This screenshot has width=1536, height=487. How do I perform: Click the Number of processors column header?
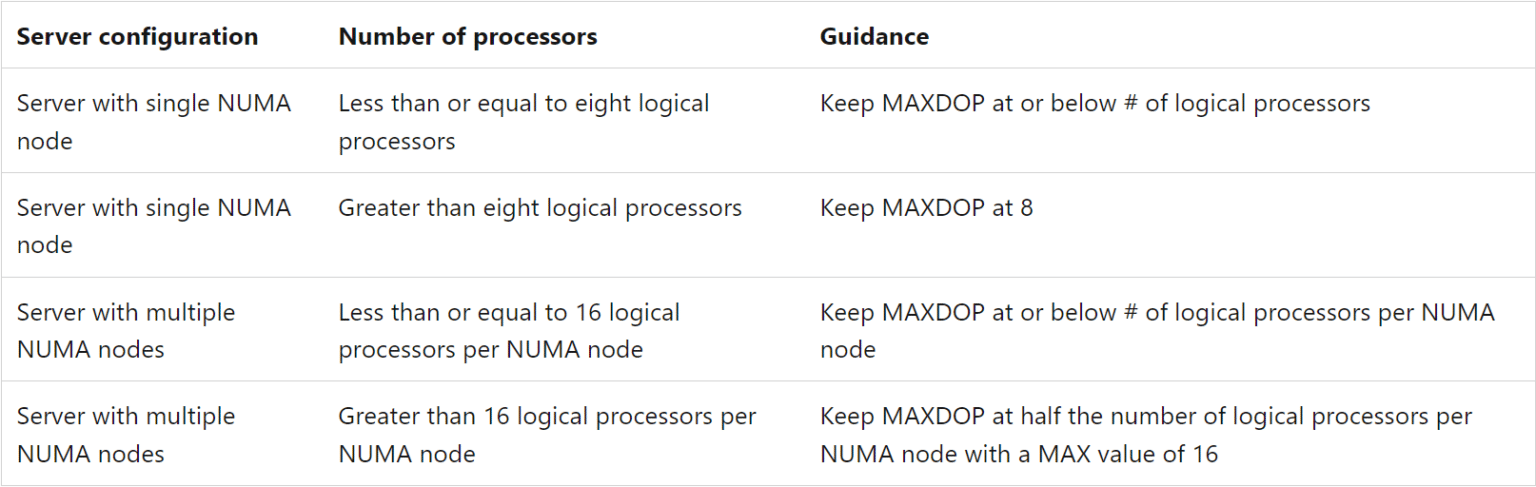(x=467, y=37)
